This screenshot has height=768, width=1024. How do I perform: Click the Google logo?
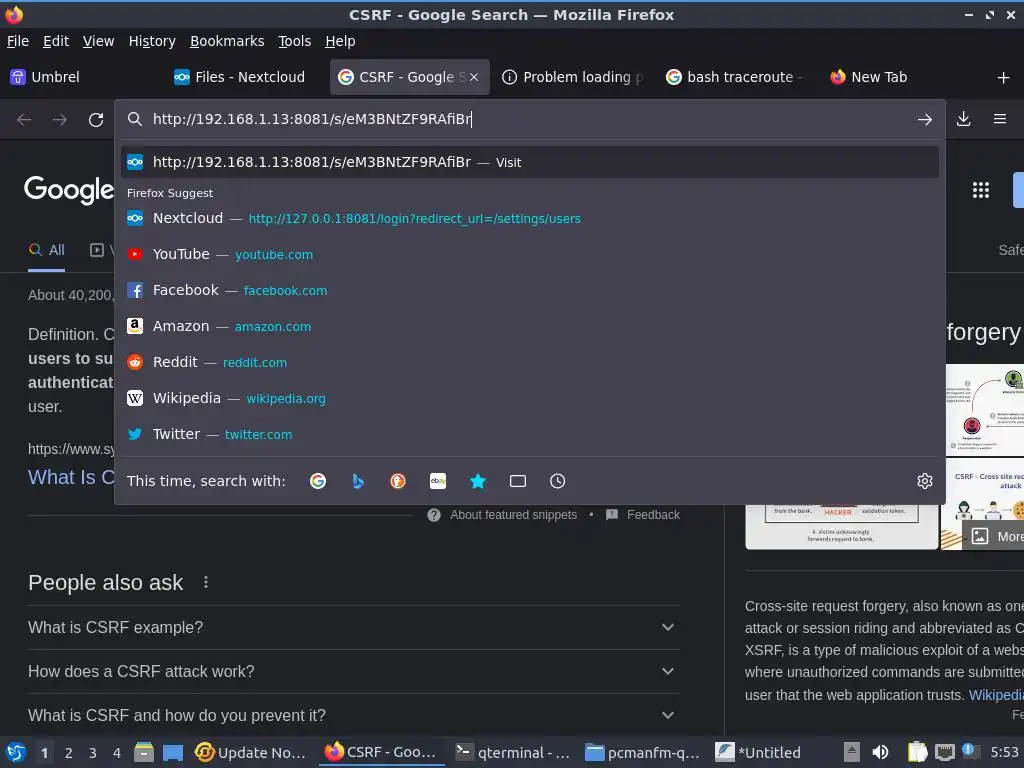(x=69, y=190)
